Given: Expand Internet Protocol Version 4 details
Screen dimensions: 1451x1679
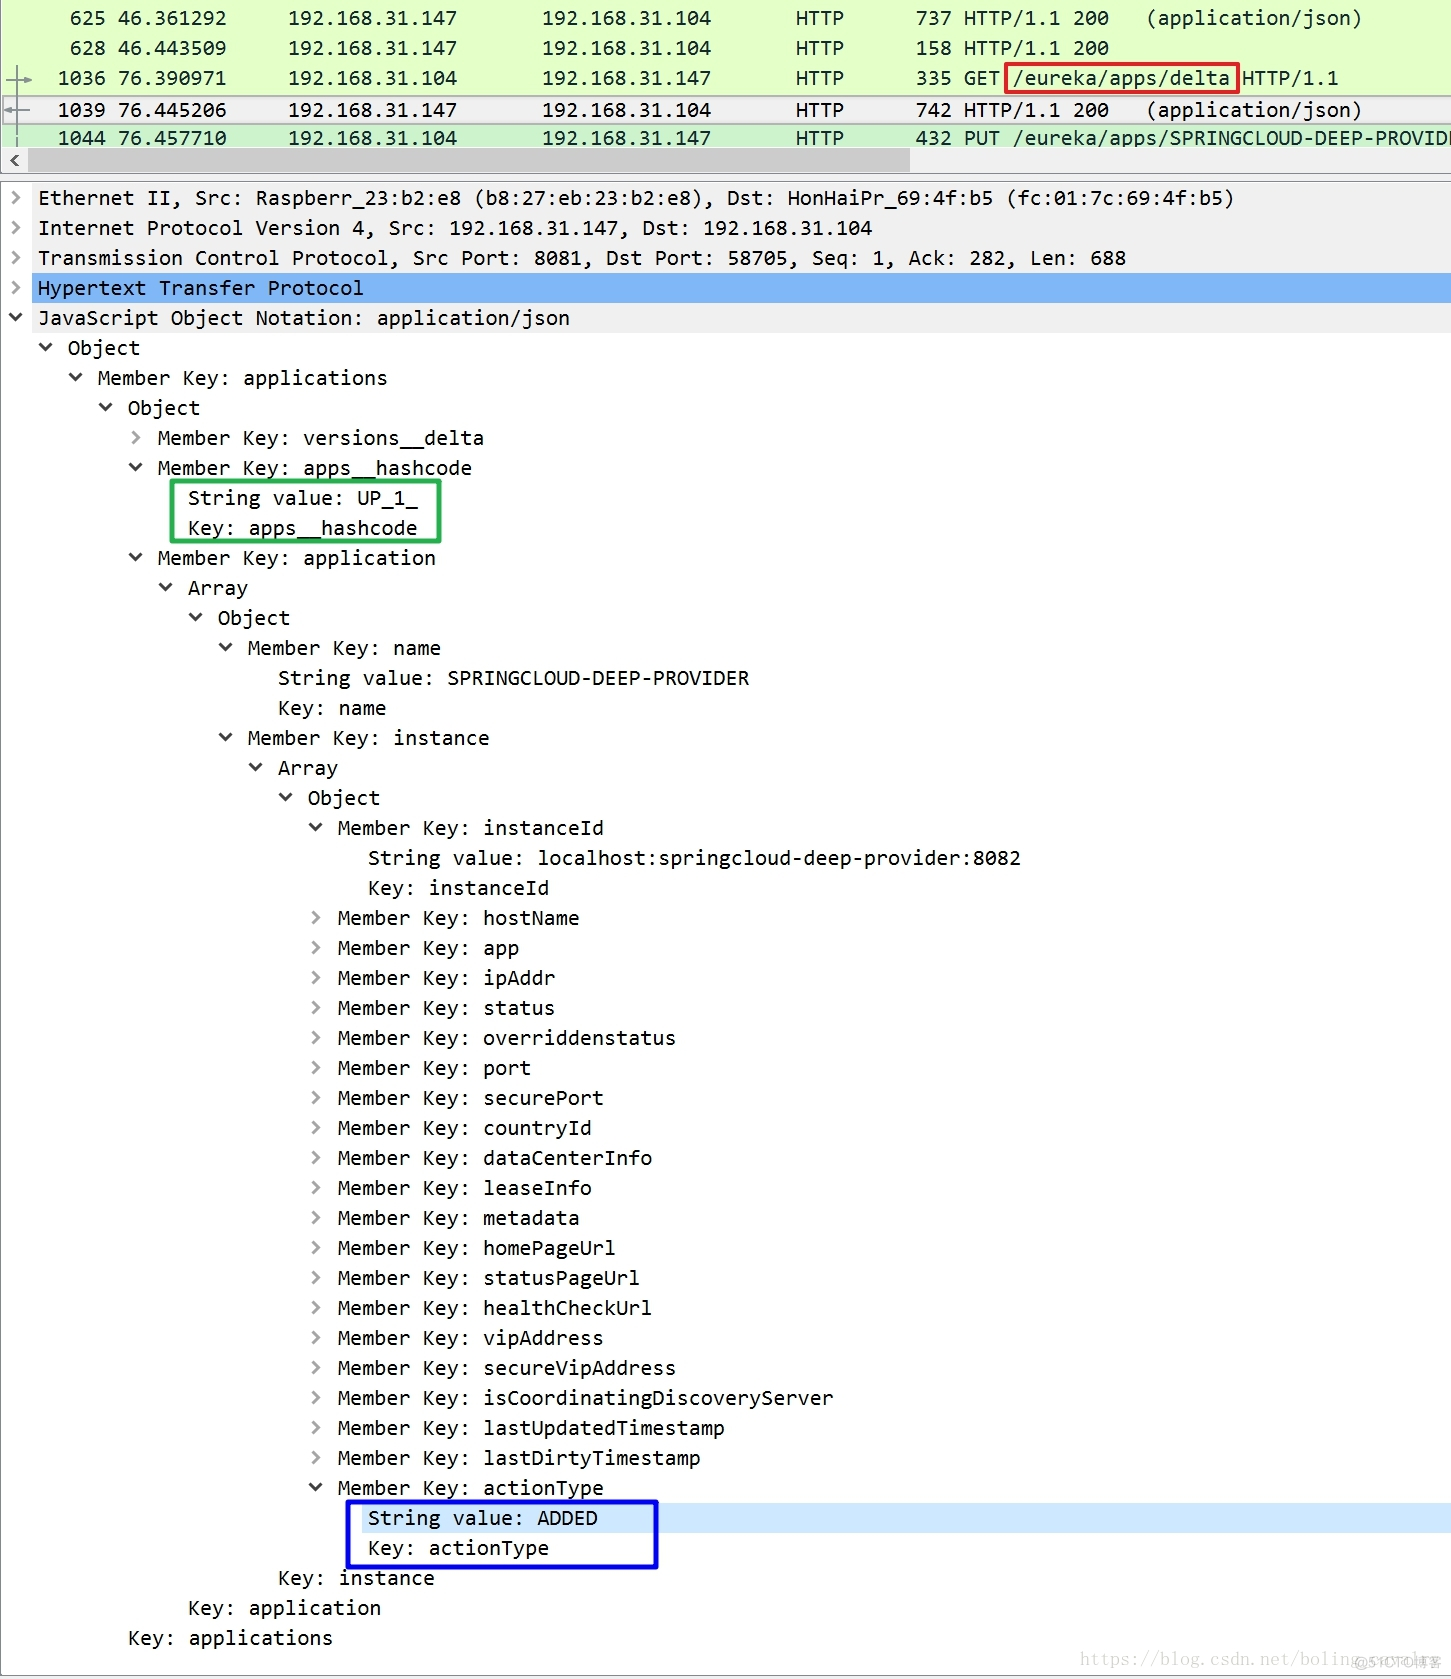Looking at the screenshot, I should pyautogui.click(x=16, y=228).
